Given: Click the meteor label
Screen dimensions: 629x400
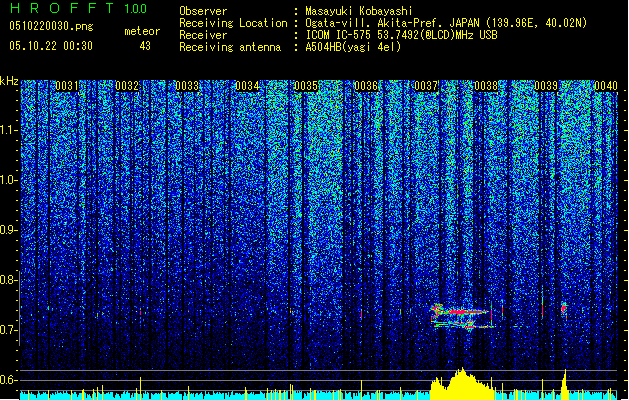Looking at the screenshot, I should 142,31.
